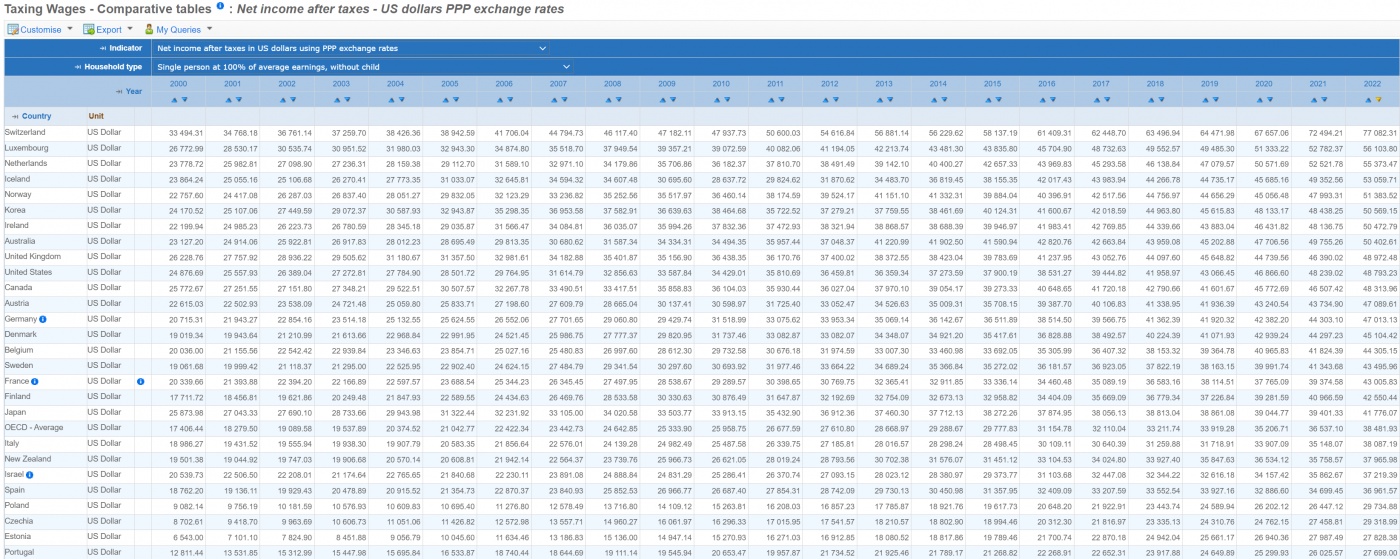The image size is (1400, 559).
Task: Click the info icon in France's flag column
Action: pos(140,381)
